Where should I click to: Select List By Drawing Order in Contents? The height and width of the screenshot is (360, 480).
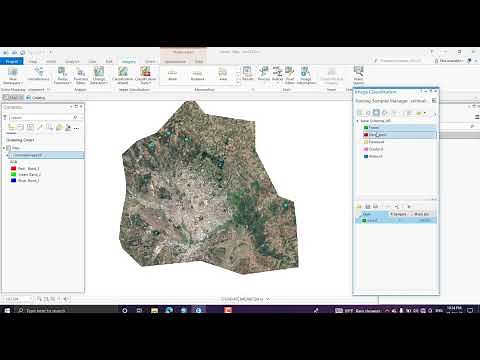click(11, 127)
